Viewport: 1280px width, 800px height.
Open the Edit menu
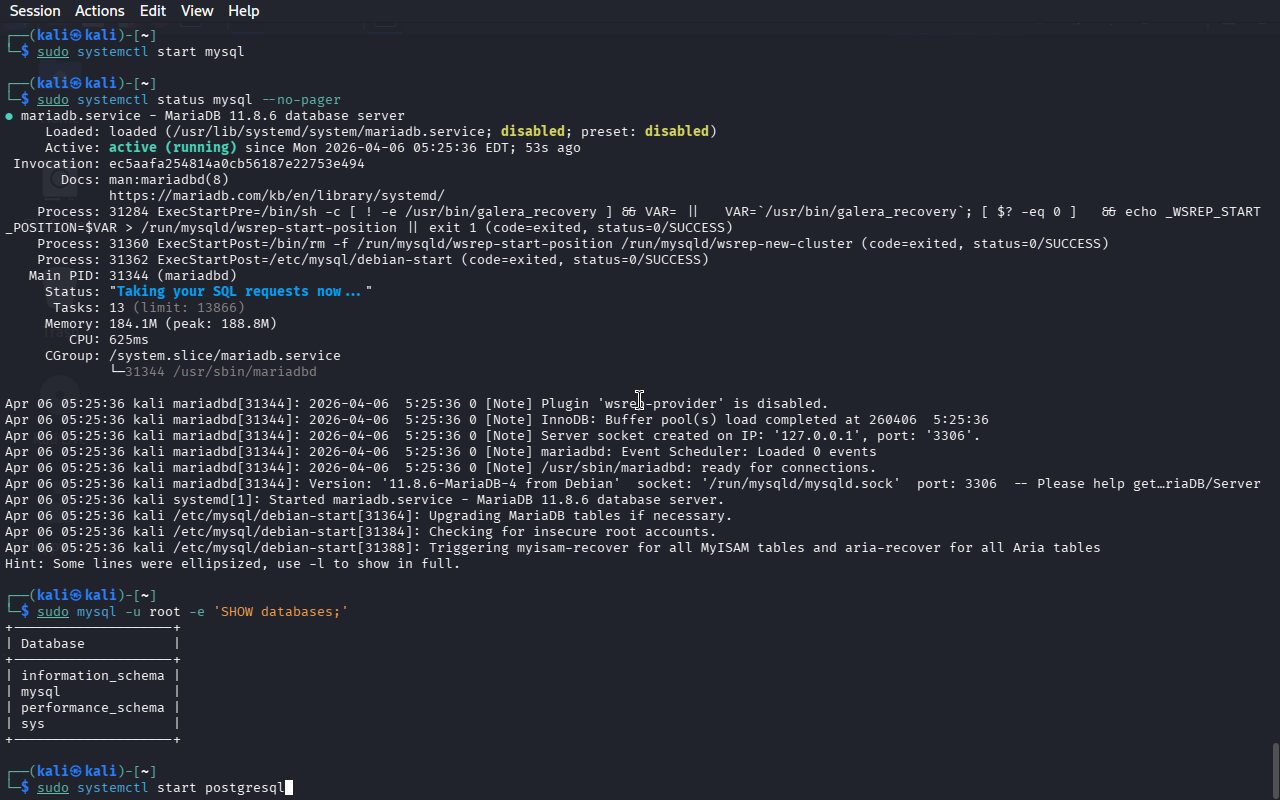click(153, 11)
